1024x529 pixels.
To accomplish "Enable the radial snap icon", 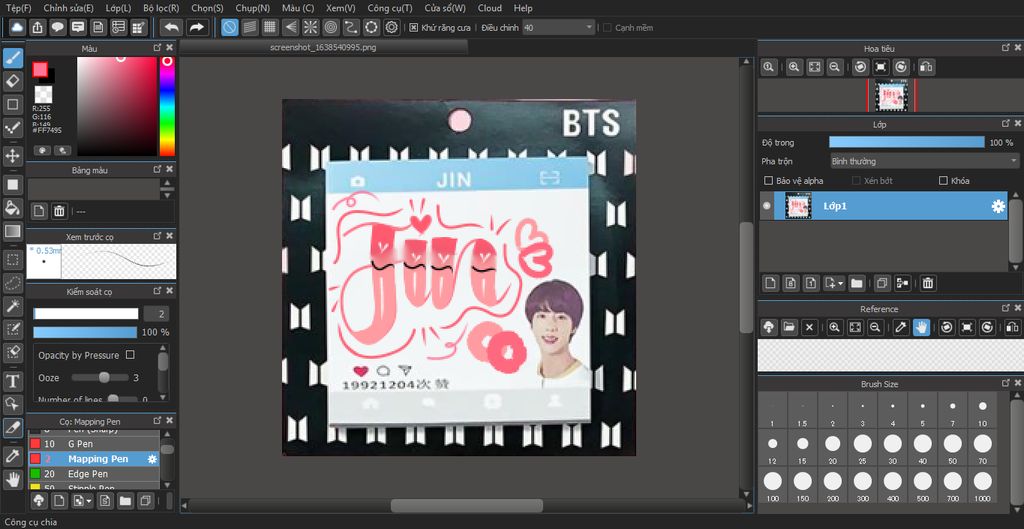I will (310, 27).
